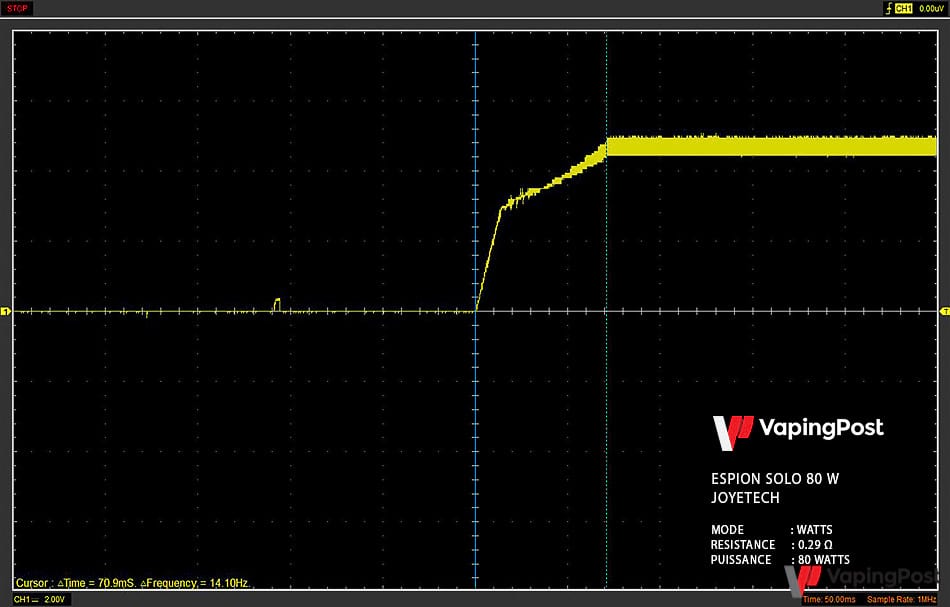Viewport: 950px width, 607px height.
Task: Click the channel 1 ground marker at left edge
Action: click(x=5, y=311)
